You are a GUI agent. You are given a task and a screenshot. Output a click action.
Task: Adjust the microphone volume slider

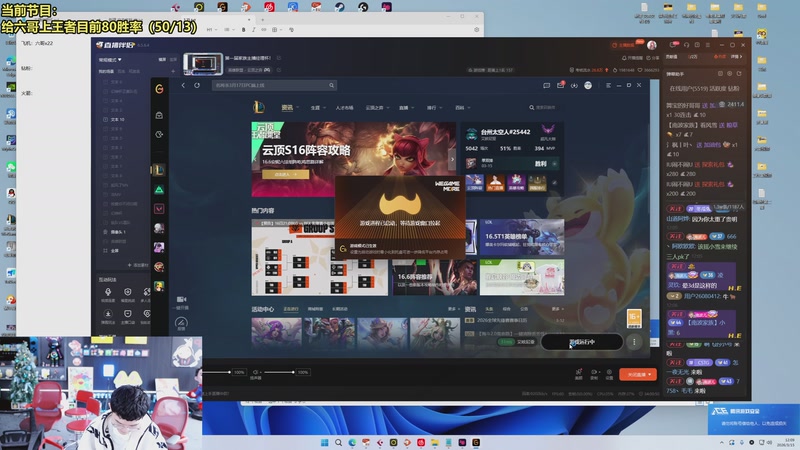[x=216, y=372]
